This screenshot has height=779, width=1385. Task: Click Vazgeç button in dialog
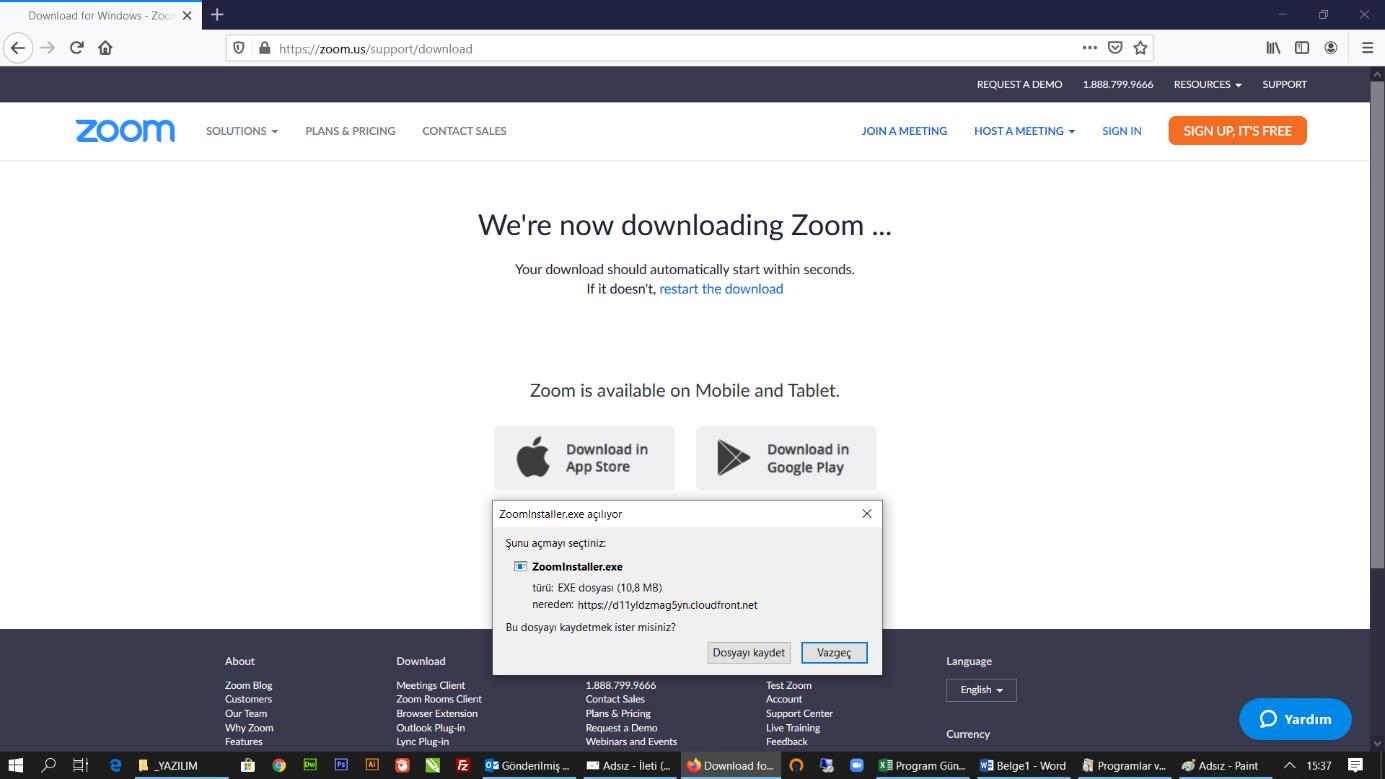pyautogui.click(x=834, y=653)
